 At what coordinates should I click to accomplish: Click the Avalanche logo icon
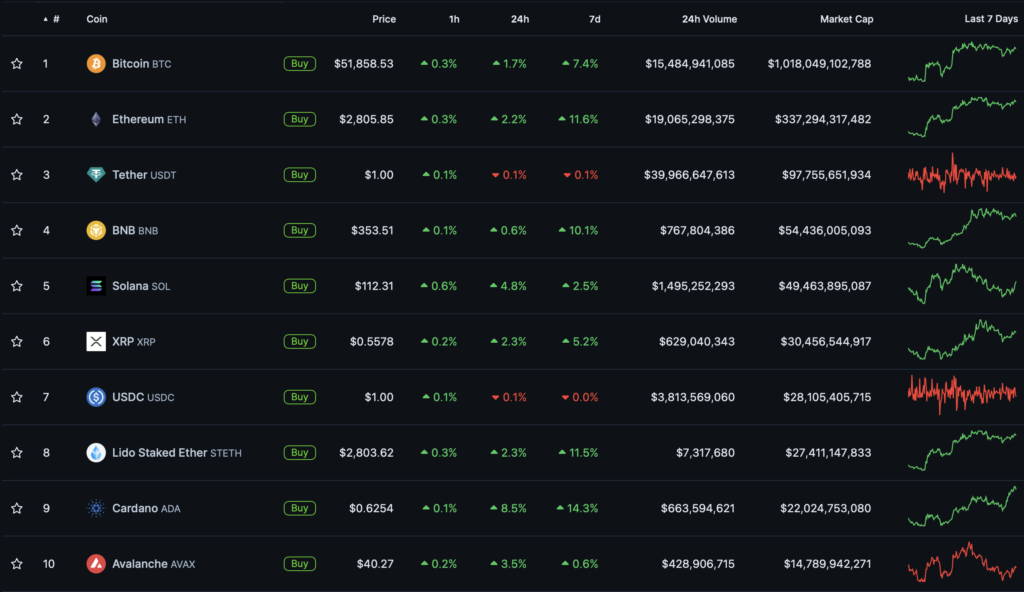(96, 564)
